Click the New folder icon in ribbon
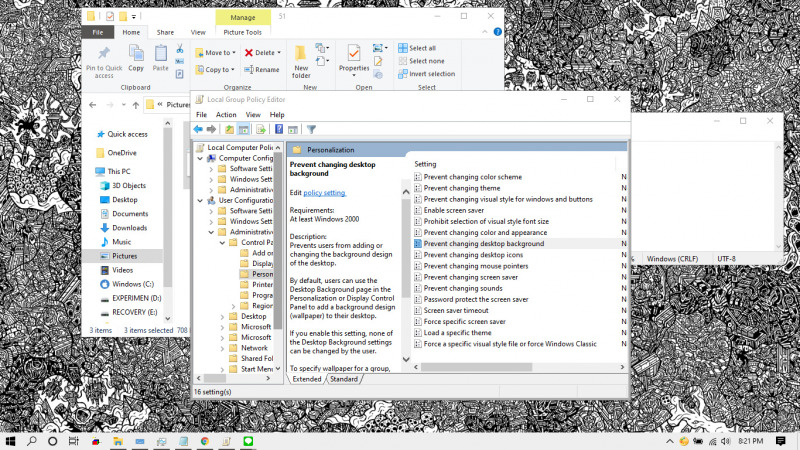This screenshot has width=800, height=450. [301, 62]
